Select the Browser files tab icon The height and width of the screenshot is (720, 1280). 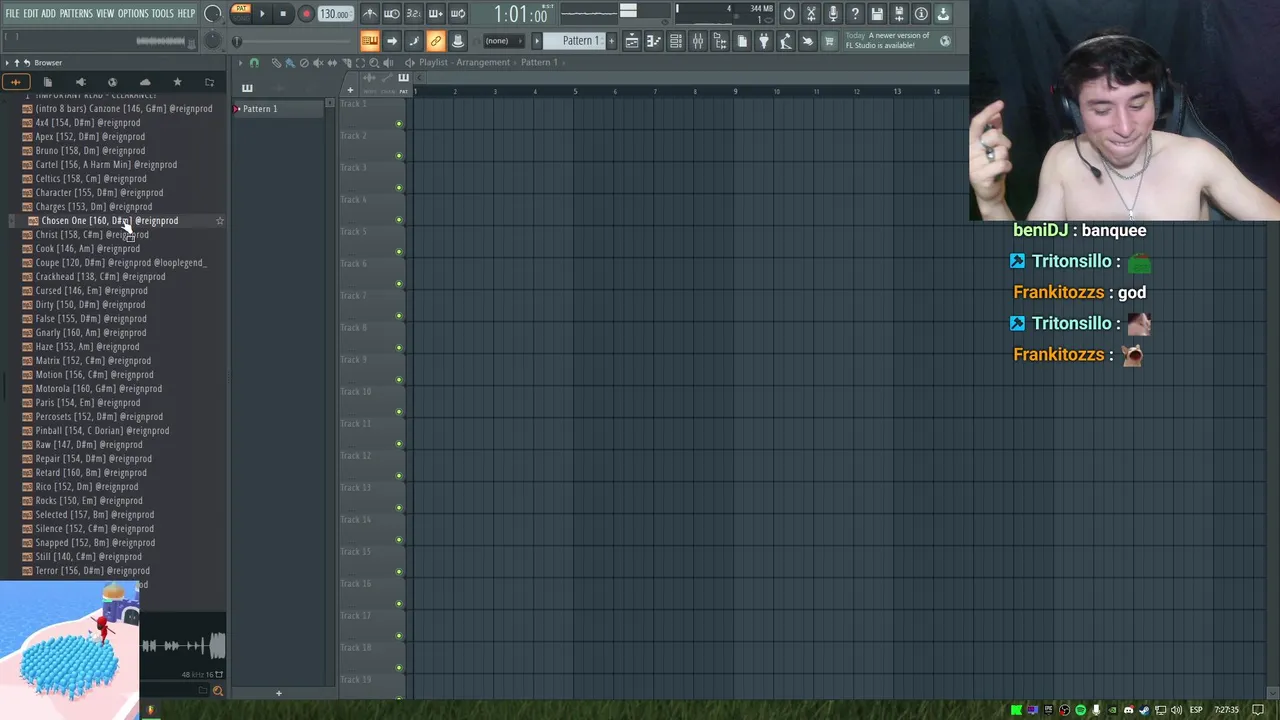pyautogui.click(x=47, y=82)
